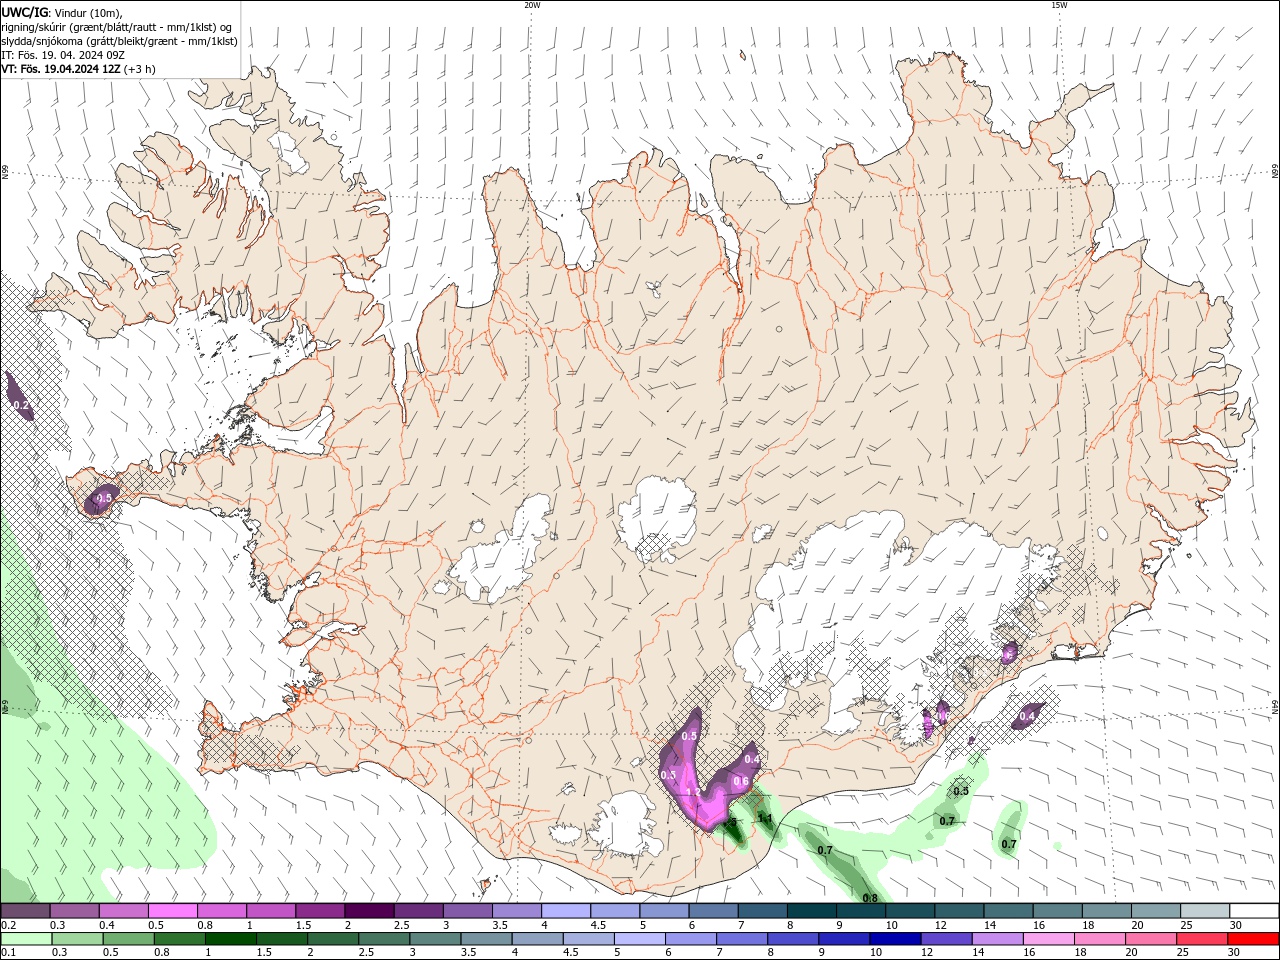Select the 0.5 swatch in green rain scale
The width and height of the screenshot is (1280, 960).
pyautogui.click(x=128, y=939)
